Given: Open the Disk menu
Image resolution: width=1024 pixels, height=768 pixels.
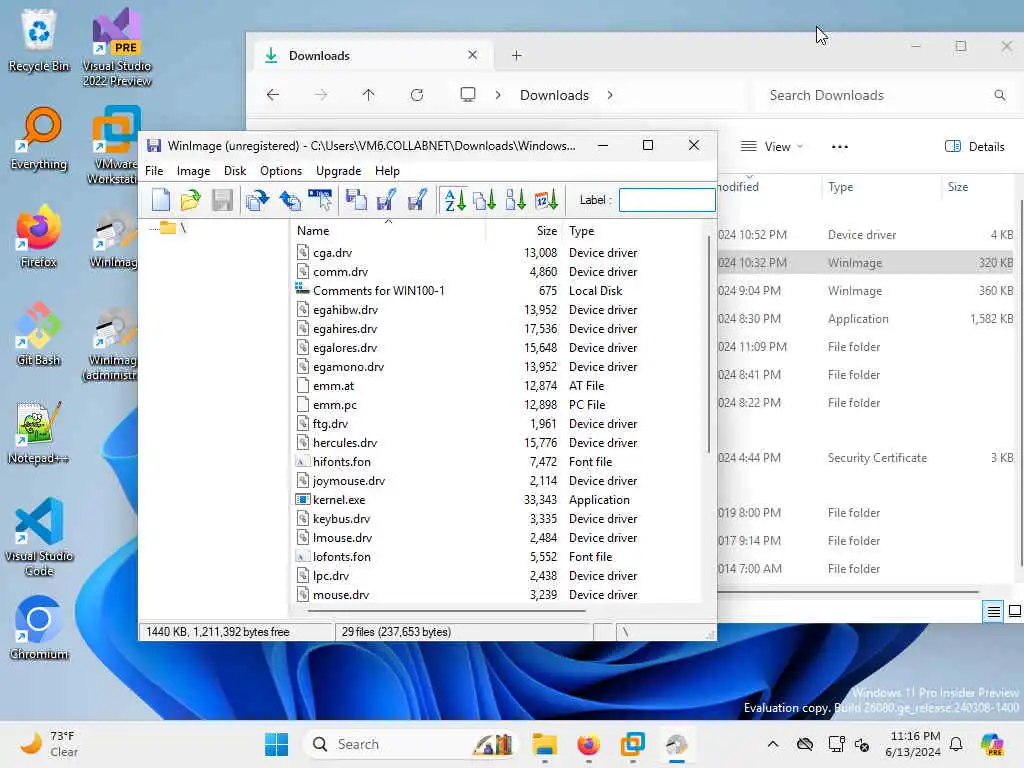Looking at the screenshot, I should coord(235,171).
